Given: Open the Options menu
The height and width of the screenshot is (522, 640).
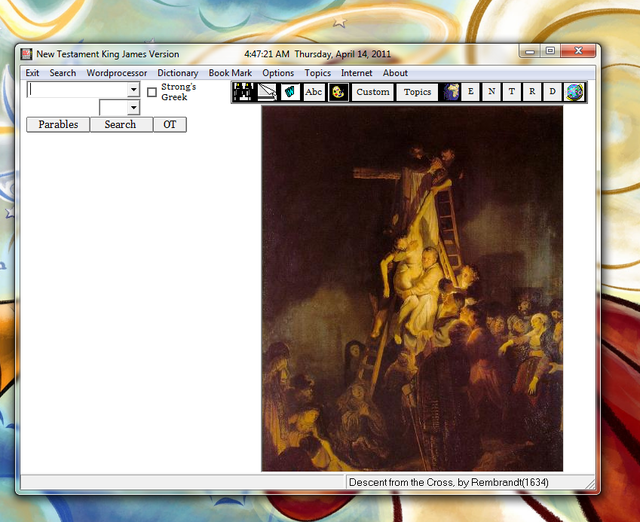Looking at the screenshot, I should 278,73.
